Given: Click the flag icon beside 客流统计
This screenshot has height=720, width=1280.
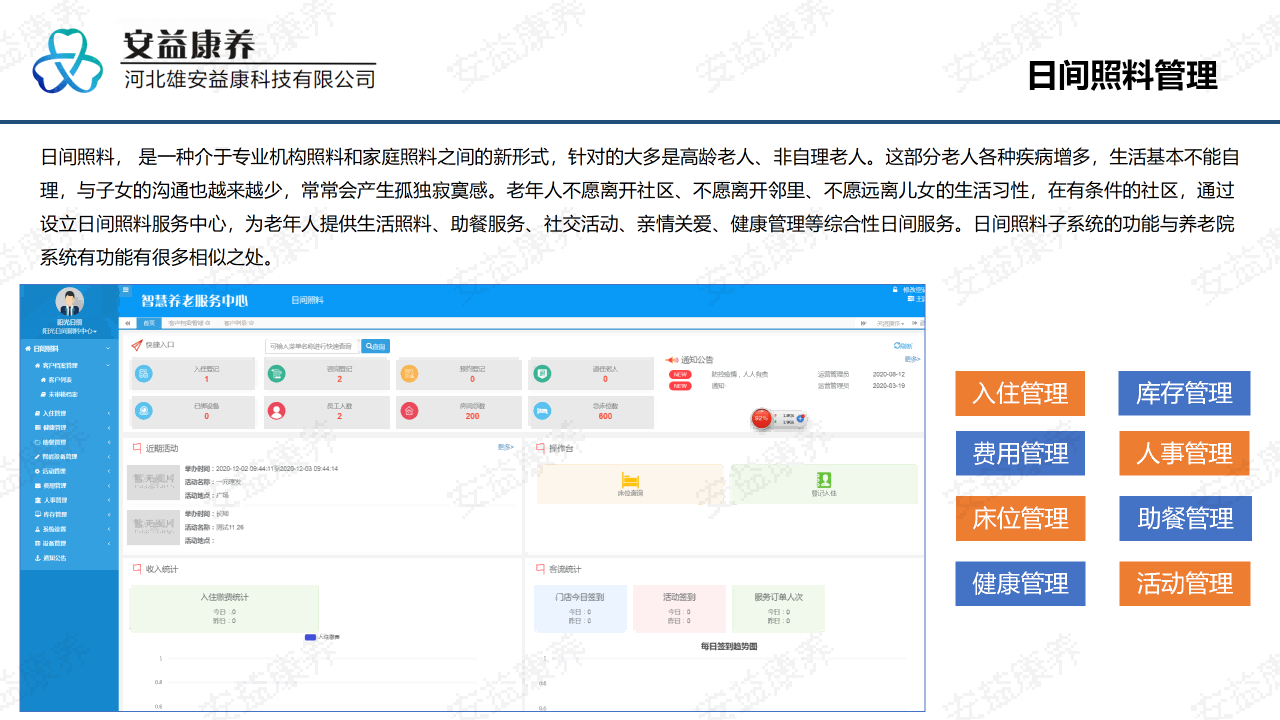Looking at the screenshot, I should click(541, 569).
